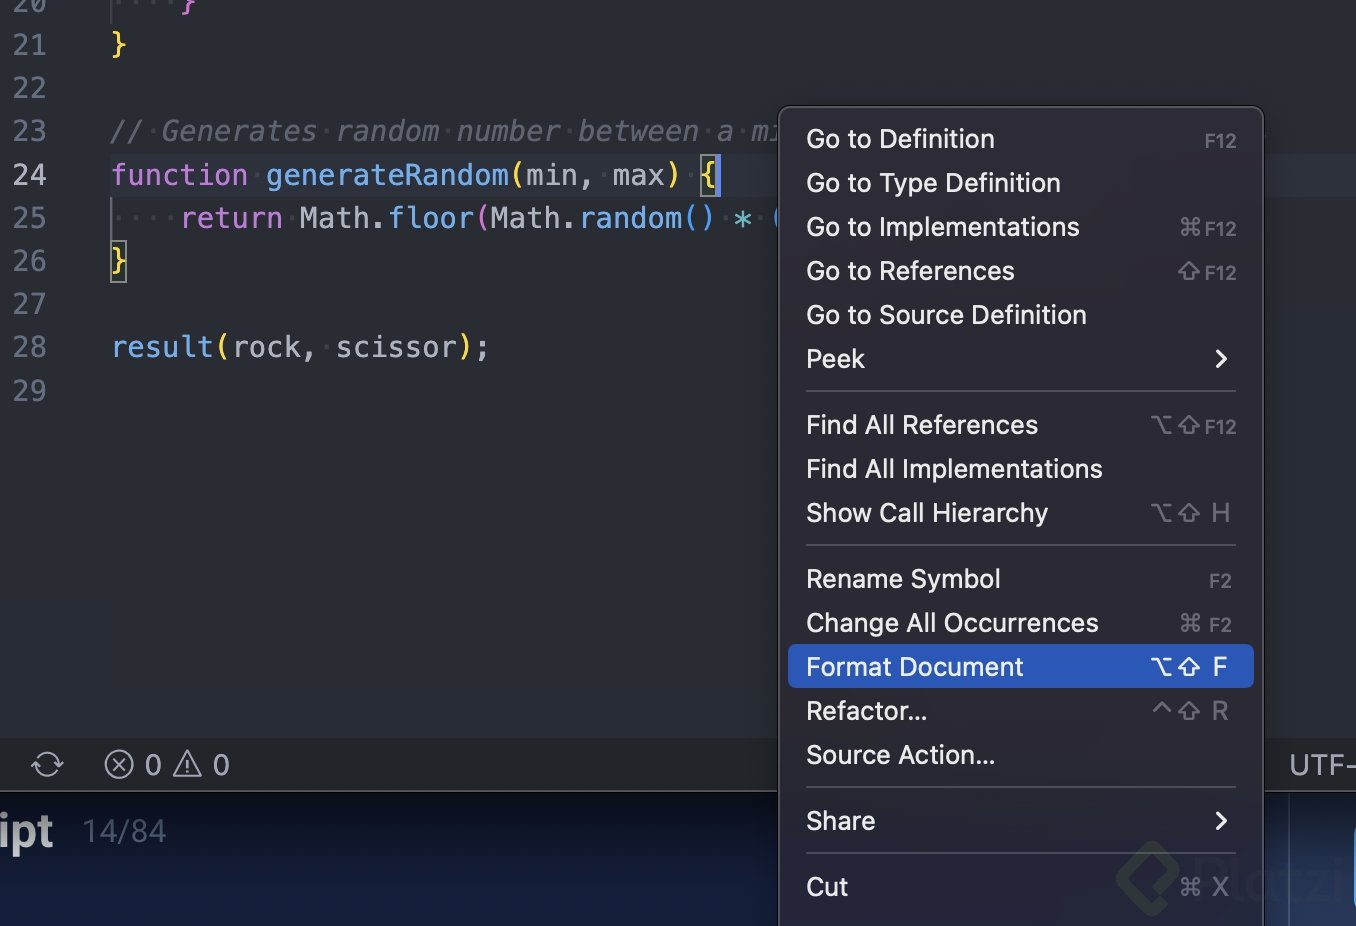Viewport: 1356px width, 926px height.
Task: Select Go to Definition menu entry
Action: point(900,139)
